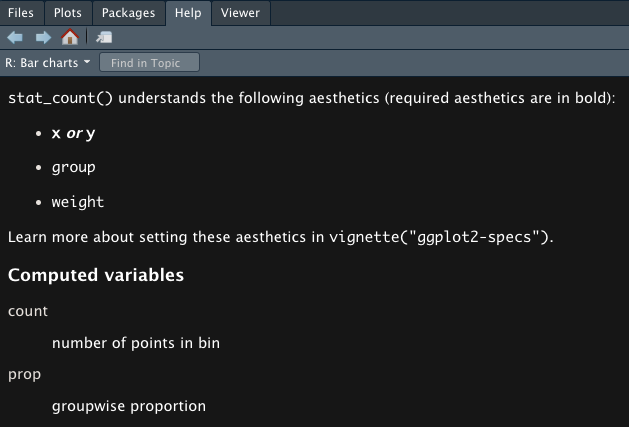Click the 'prop' computed variable term
The width and height of the screenshot is (629, 427).
(25, 374)
